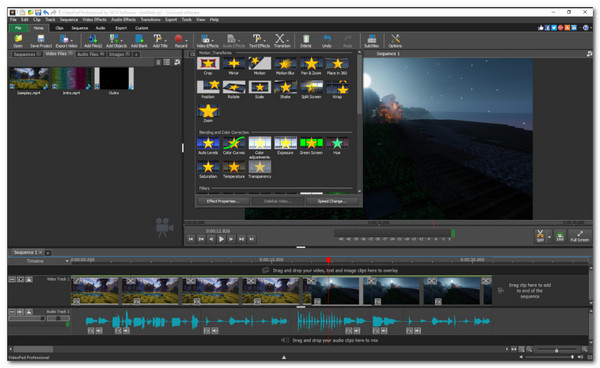
Task: Undo the last action
Action: click(x=326, y=40)
